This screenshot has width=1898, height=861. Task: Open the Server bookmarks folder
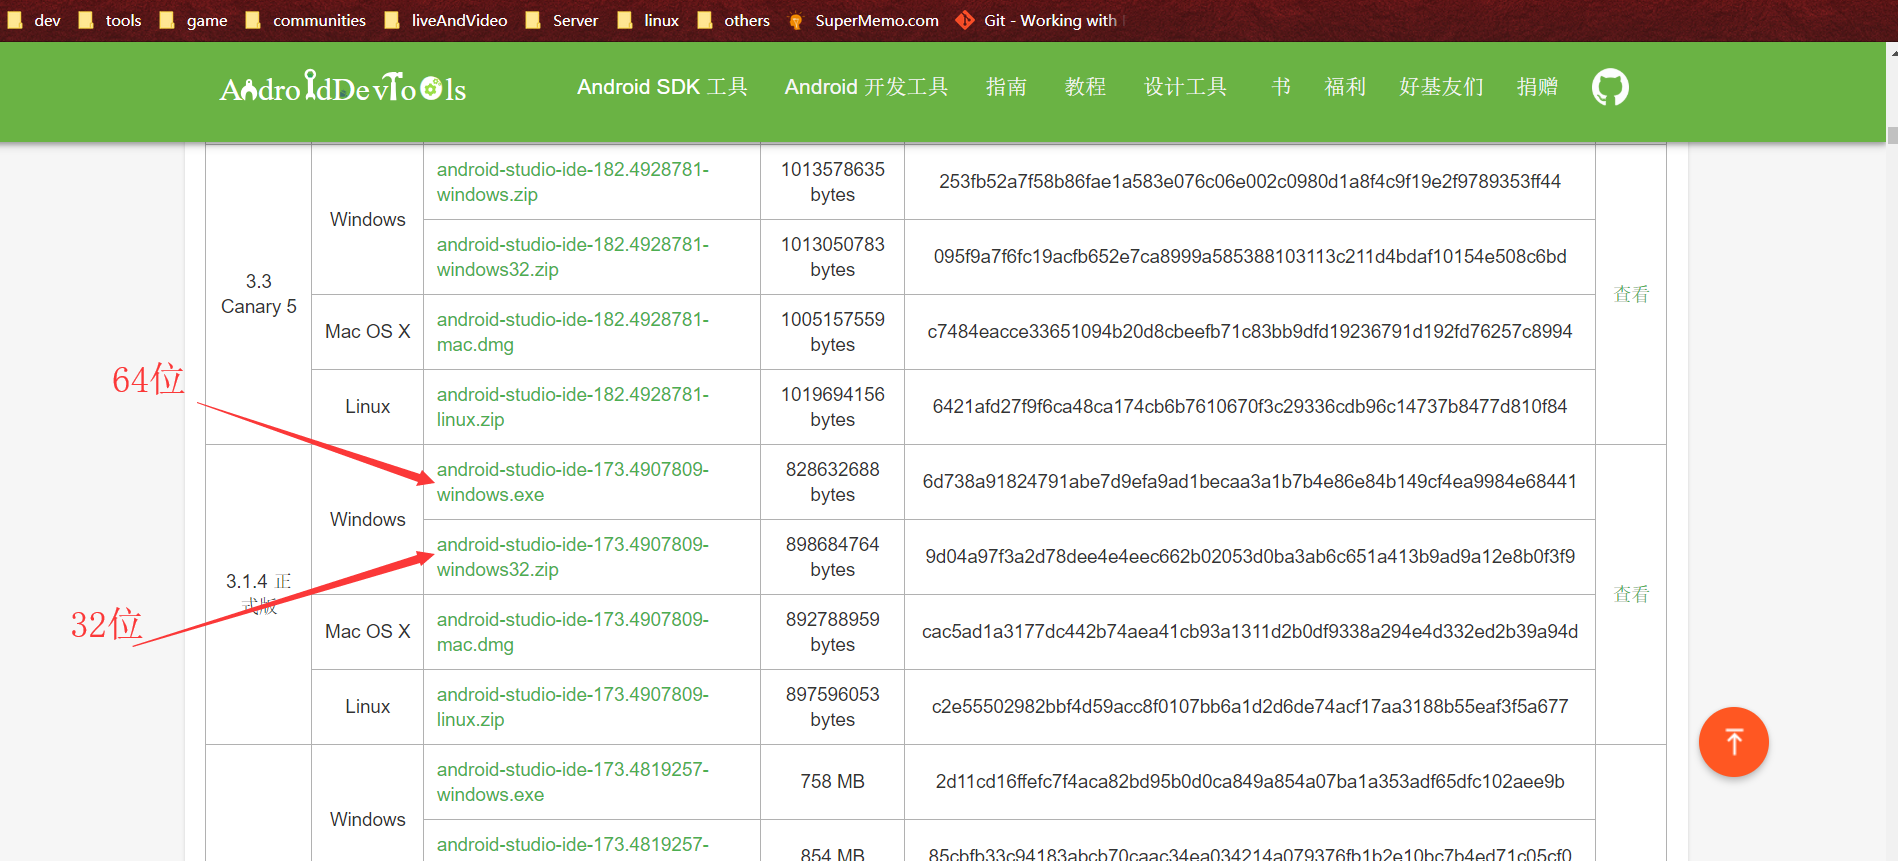pos(562,20)
